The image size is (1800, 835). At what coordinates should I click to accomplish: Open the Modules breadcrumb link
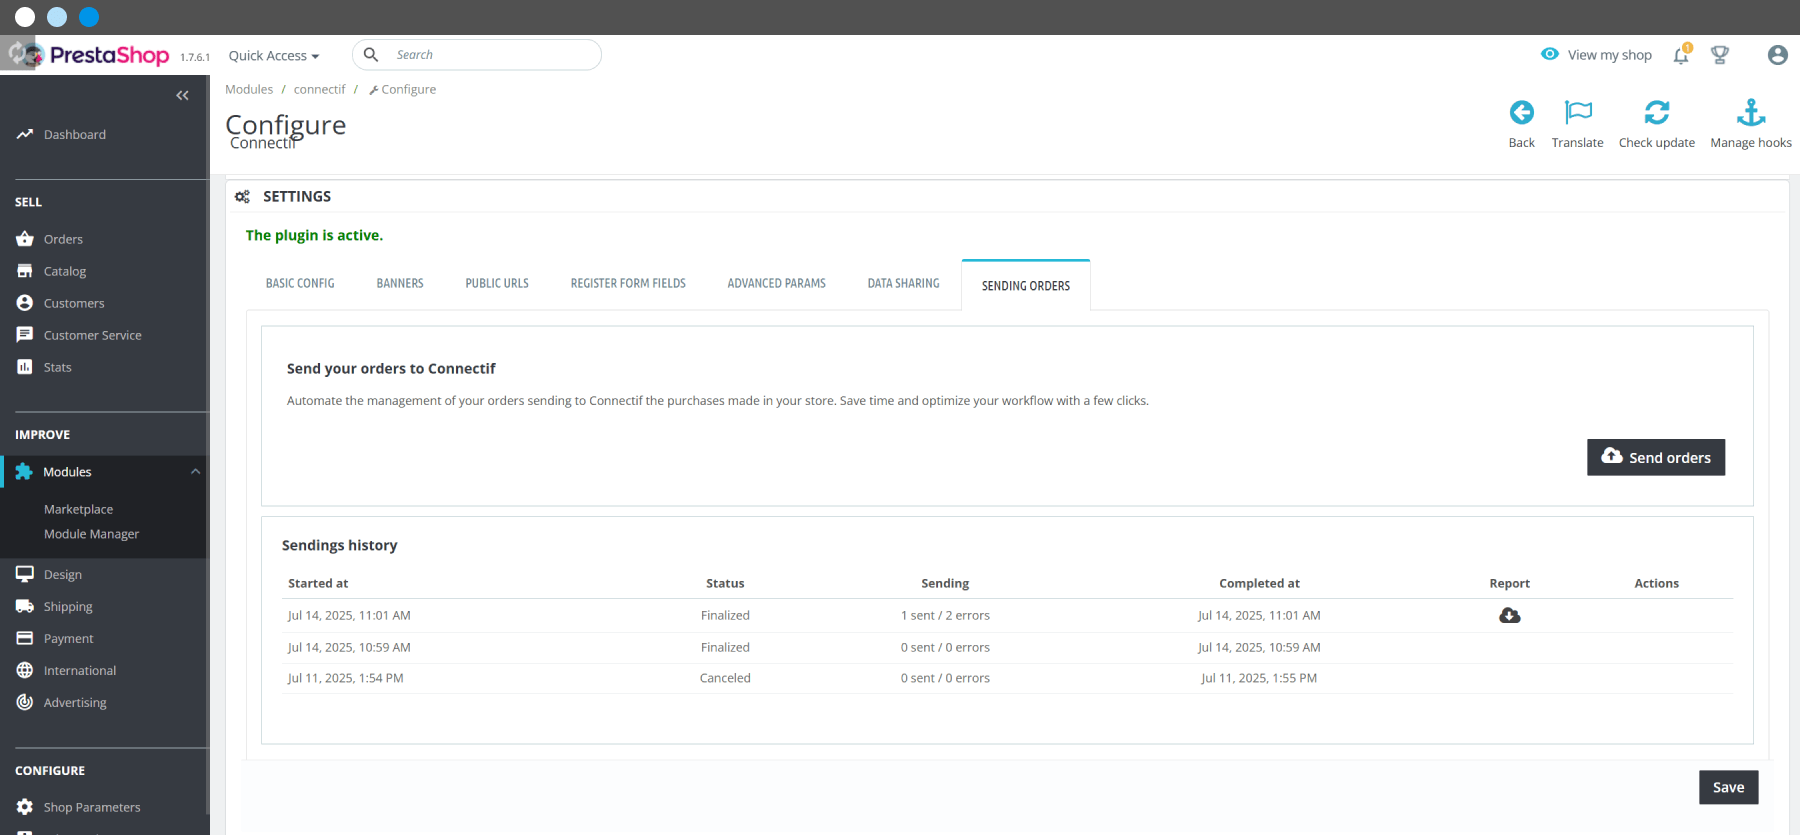[249, 89]
